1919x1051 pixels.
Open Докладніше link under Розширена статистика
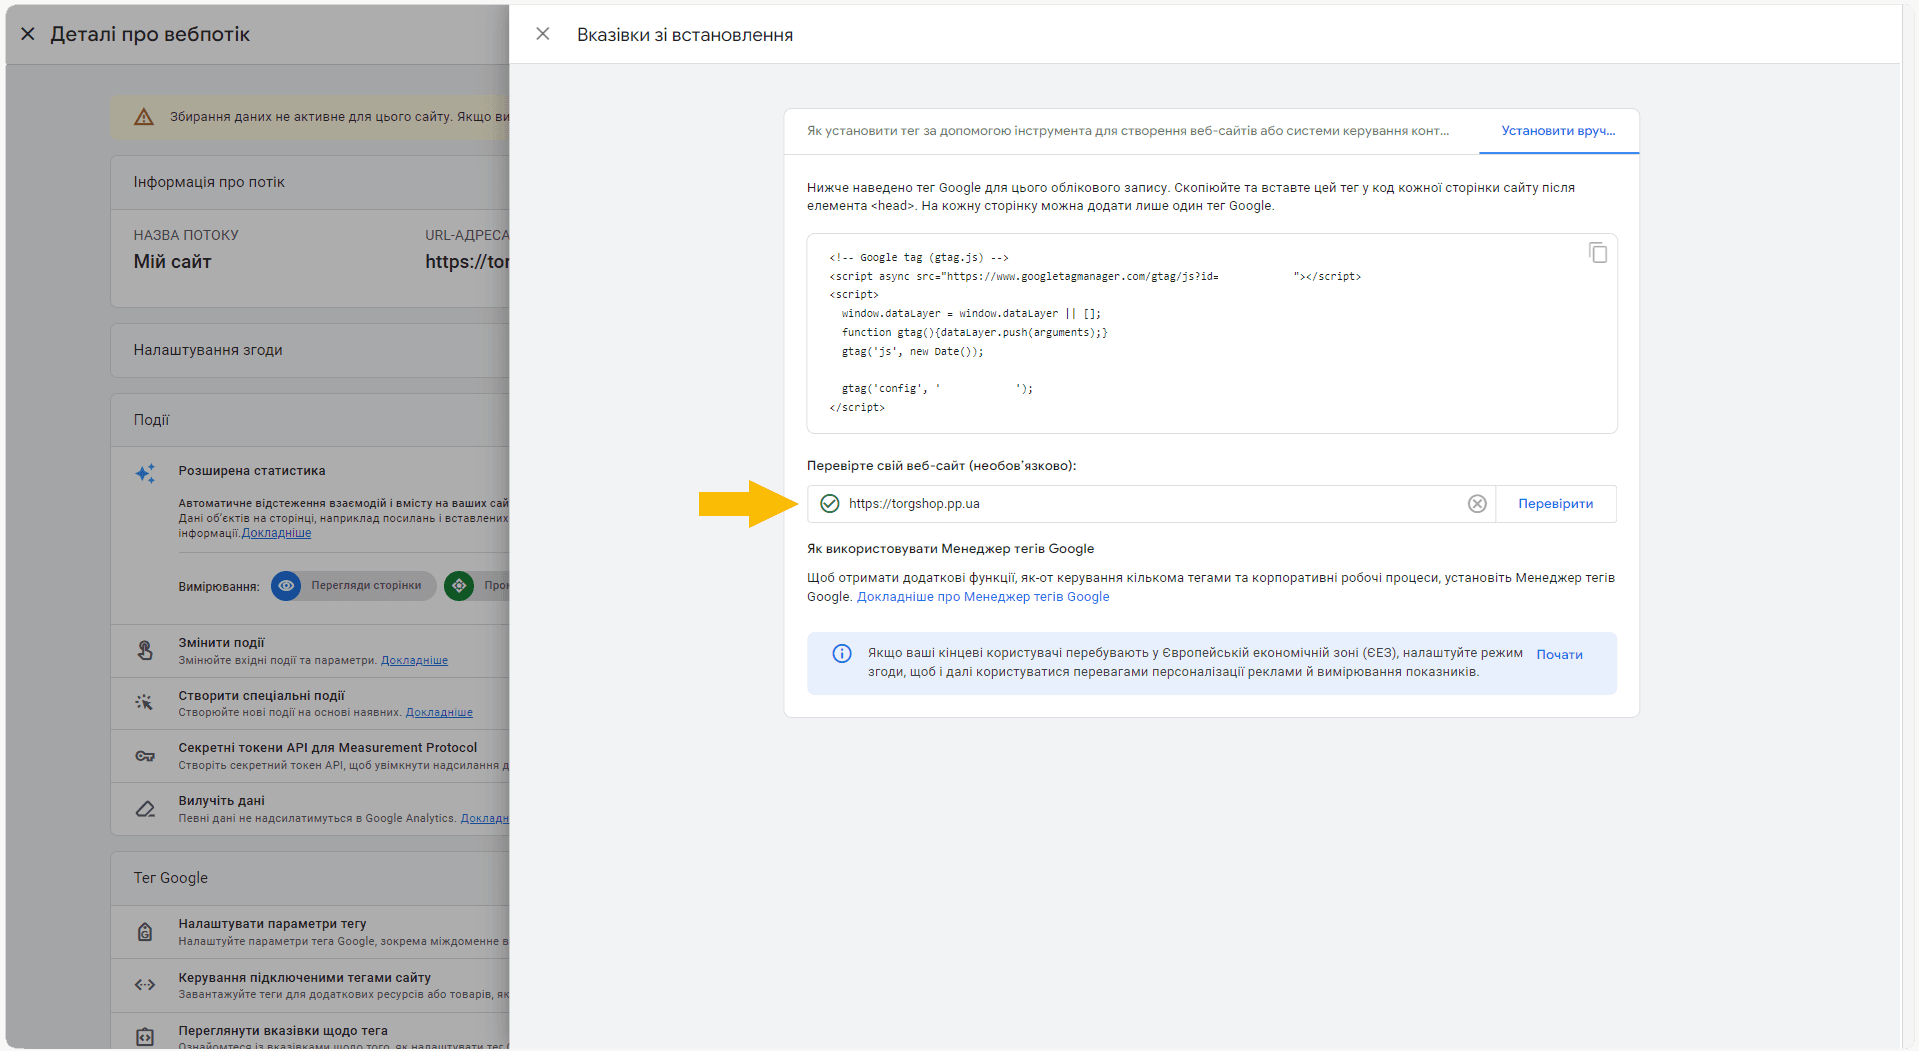coord(276,533)
